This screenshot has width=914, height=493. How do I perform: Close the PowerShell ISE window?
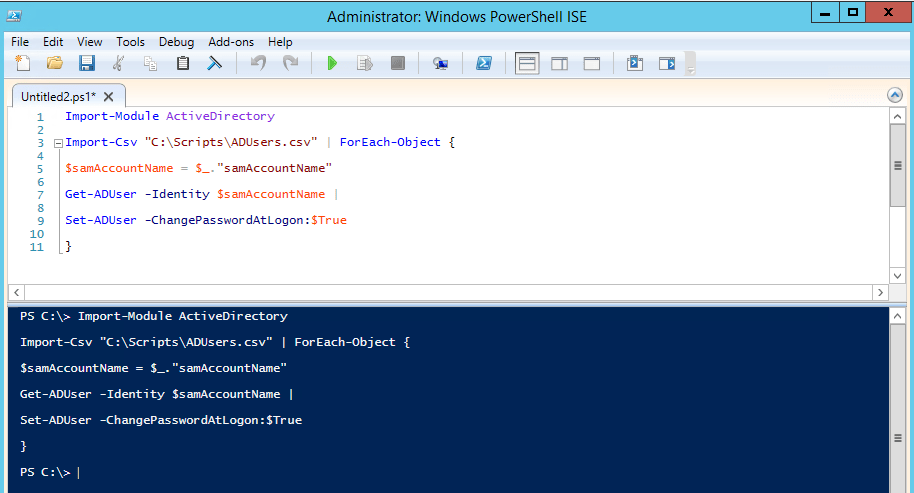point(888,13)
